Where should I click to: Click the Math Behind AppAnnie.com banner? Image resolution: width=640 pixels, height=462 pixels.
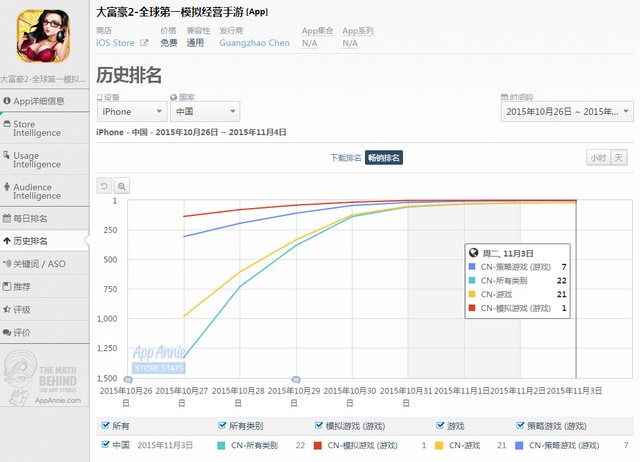coord(43,377)
